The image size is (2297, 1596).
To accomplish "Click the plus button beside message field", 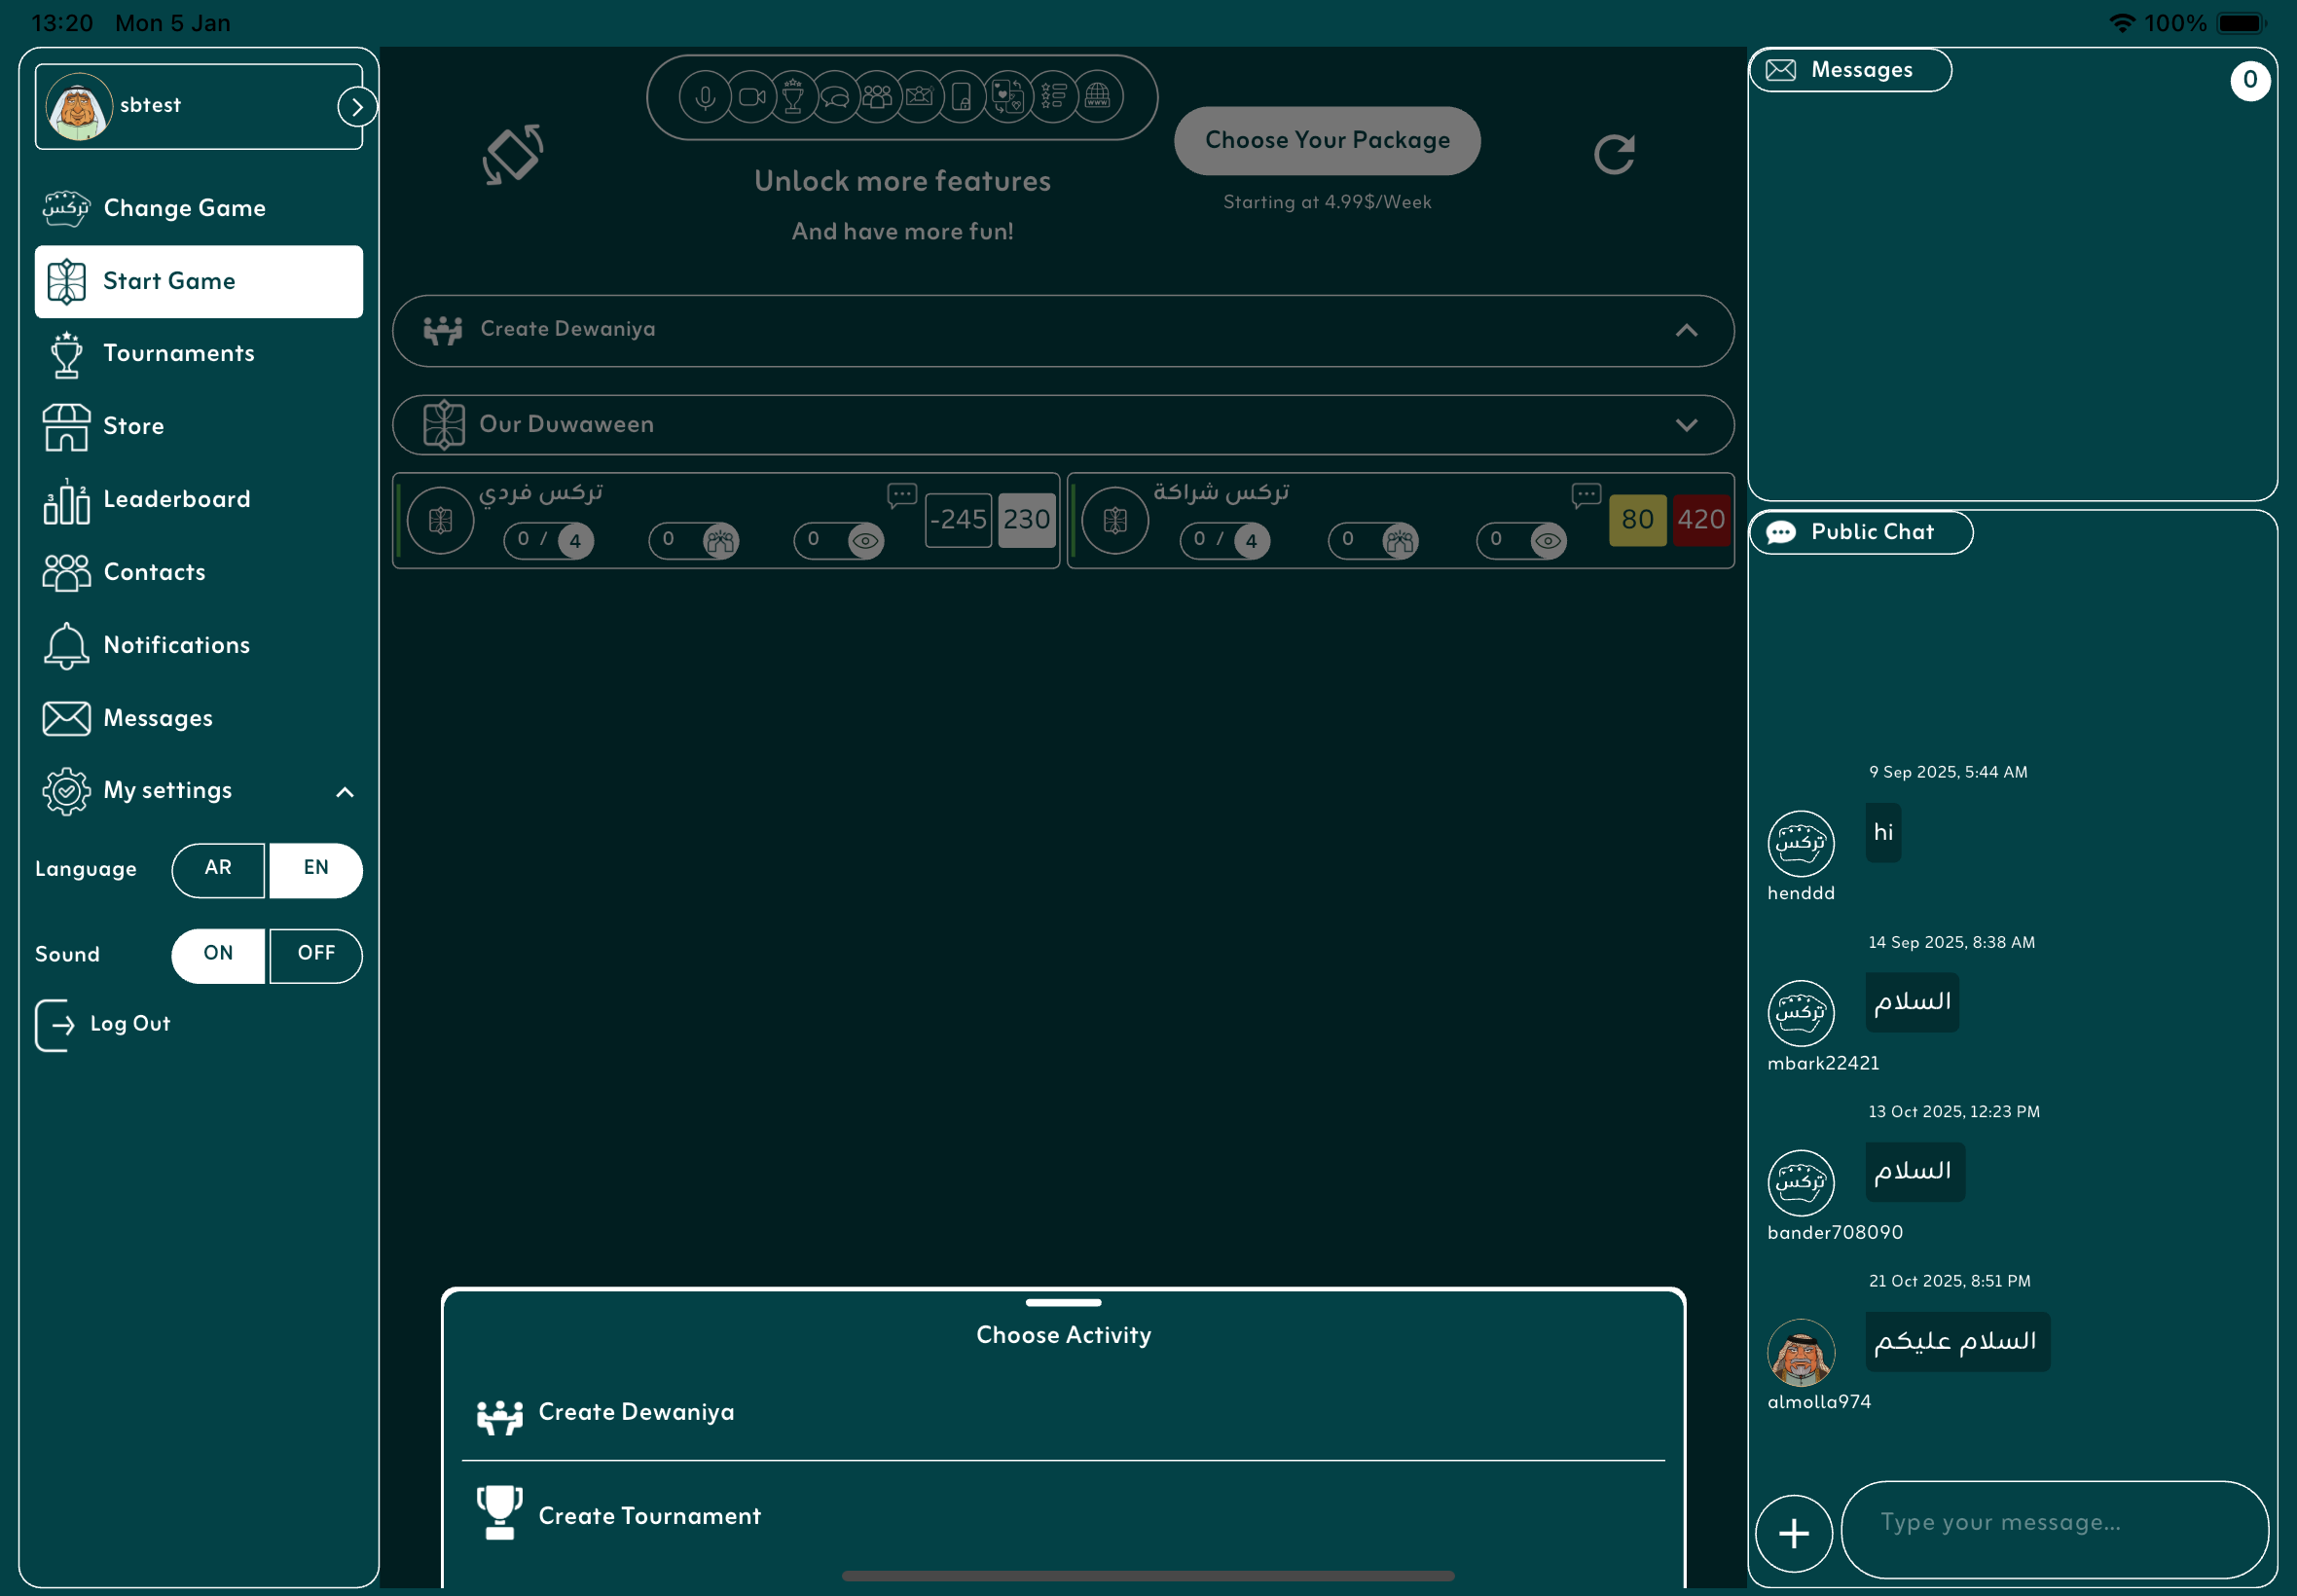I will 1793,1532.
